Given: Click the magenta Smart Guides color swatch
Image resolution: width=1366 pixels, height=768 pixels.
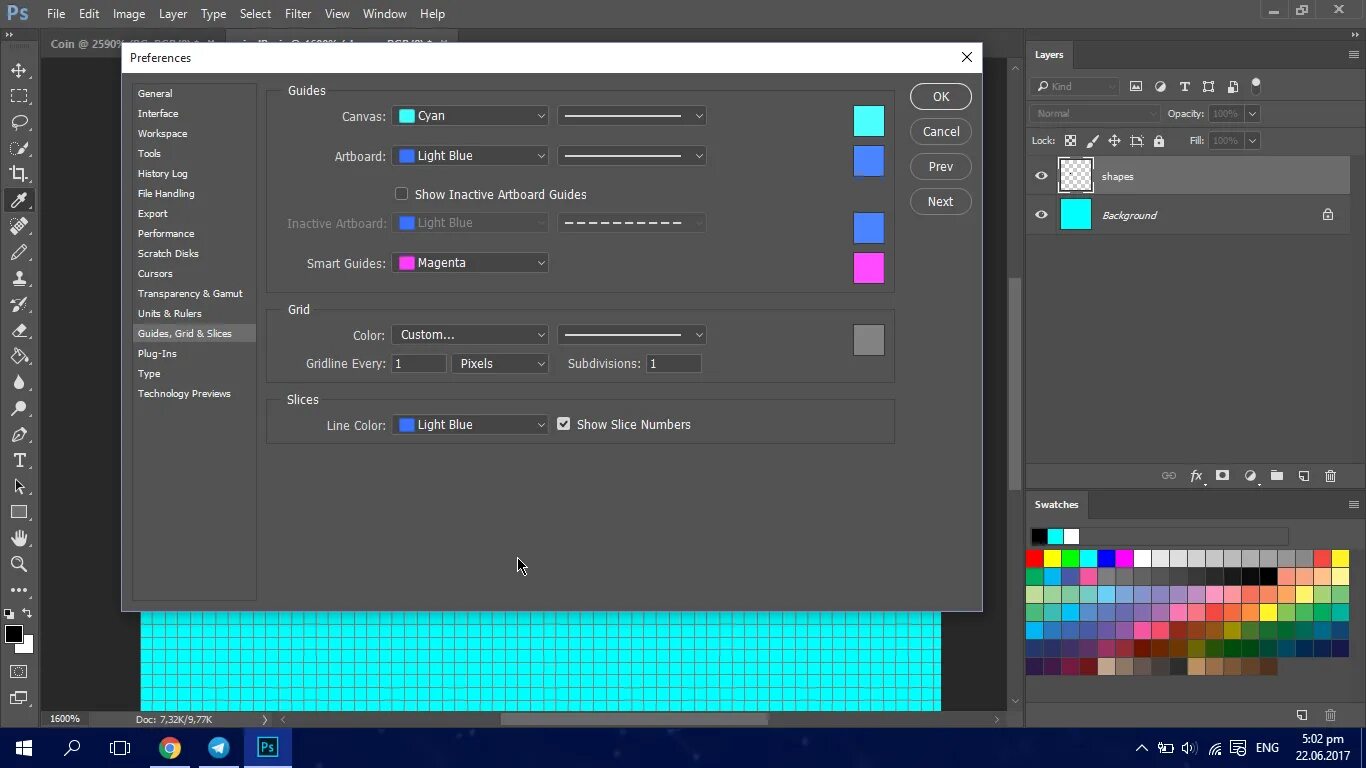Looking at the screenshot, I should 869,268.
